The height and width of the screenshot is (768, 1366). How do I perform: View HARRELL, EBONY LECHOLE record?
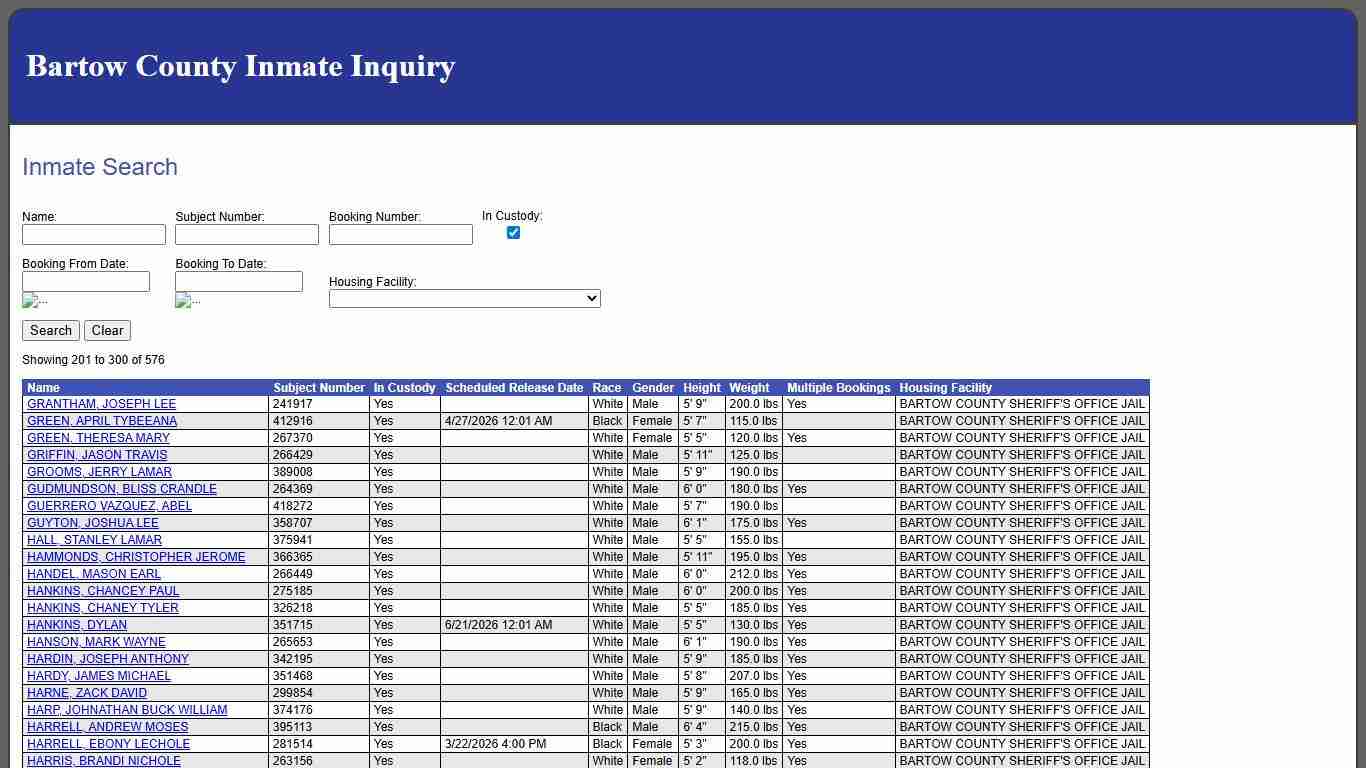(106, 744)
